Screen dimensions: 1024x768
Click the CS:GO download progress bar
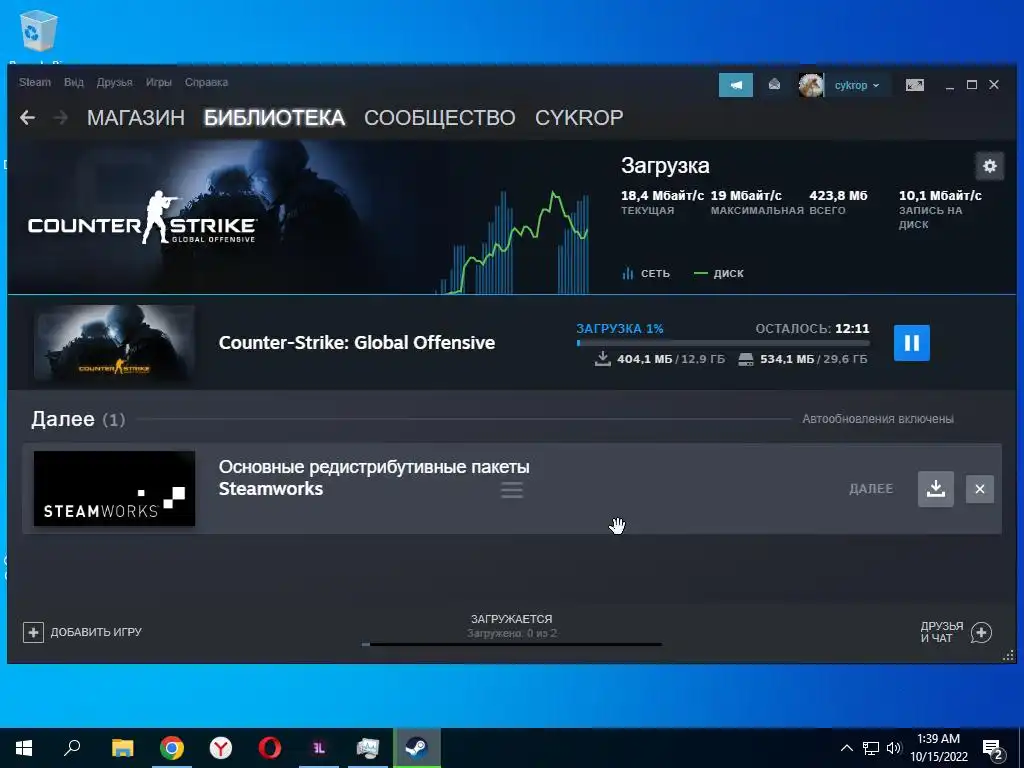[723, 343]
